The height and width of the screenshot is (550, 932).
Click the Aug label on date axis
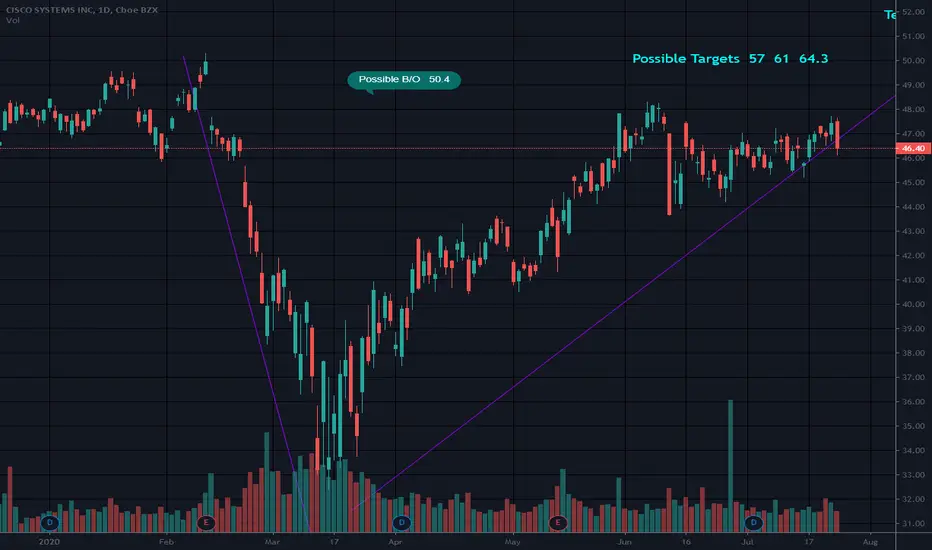(x=870, y=542)
